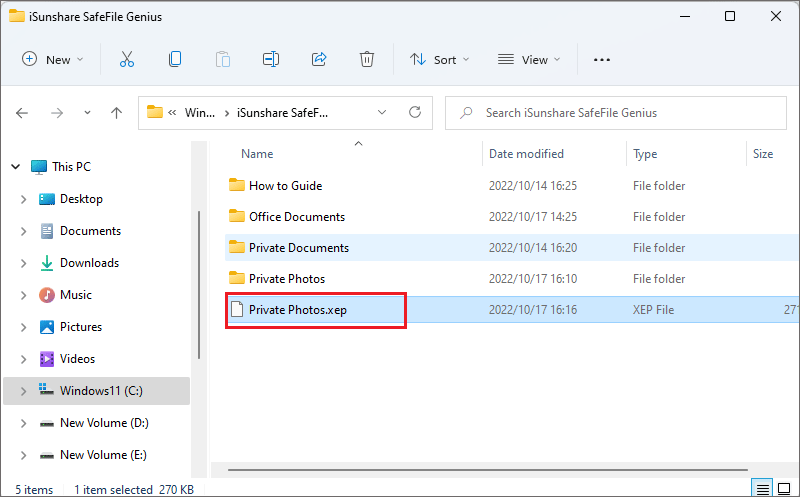Click the Private Photos.xep file icon
The height and width of the screenshot is (497, 800).
pyautogui.click(x=237, y=309)
